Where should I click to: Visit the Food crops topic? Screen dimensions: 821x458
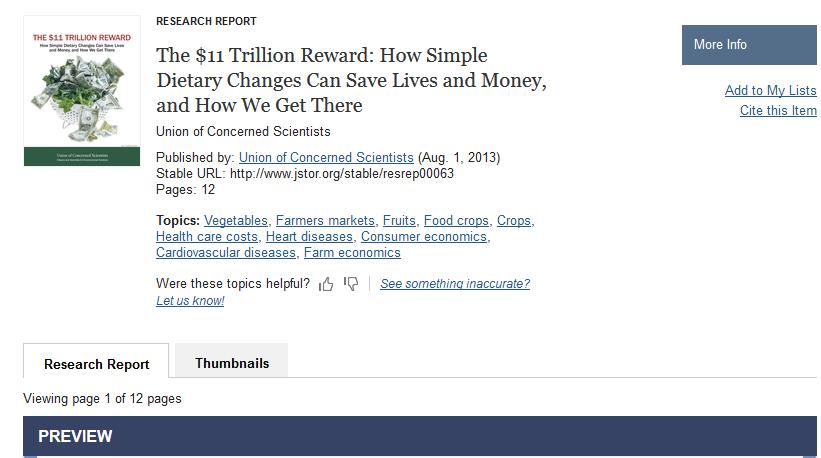pyautogui.click(x=456, y=221)
